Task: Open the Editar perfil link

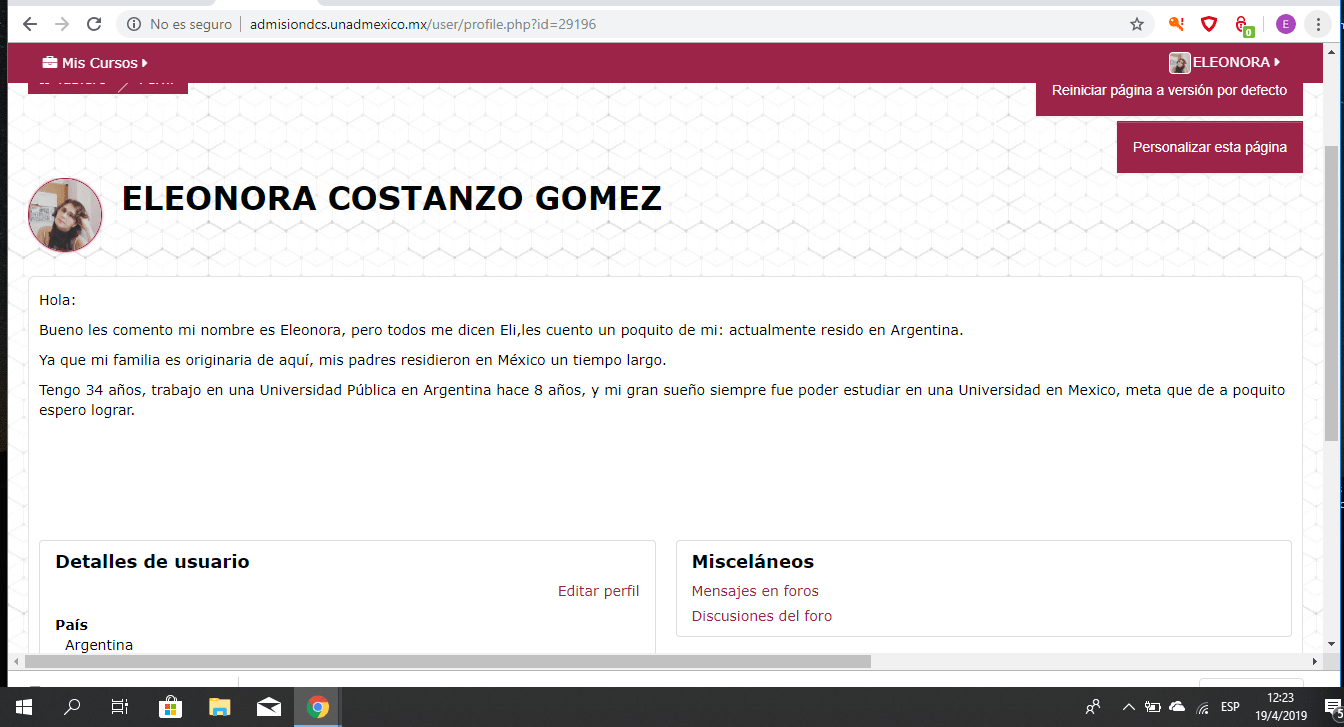Action: [598, 591]
